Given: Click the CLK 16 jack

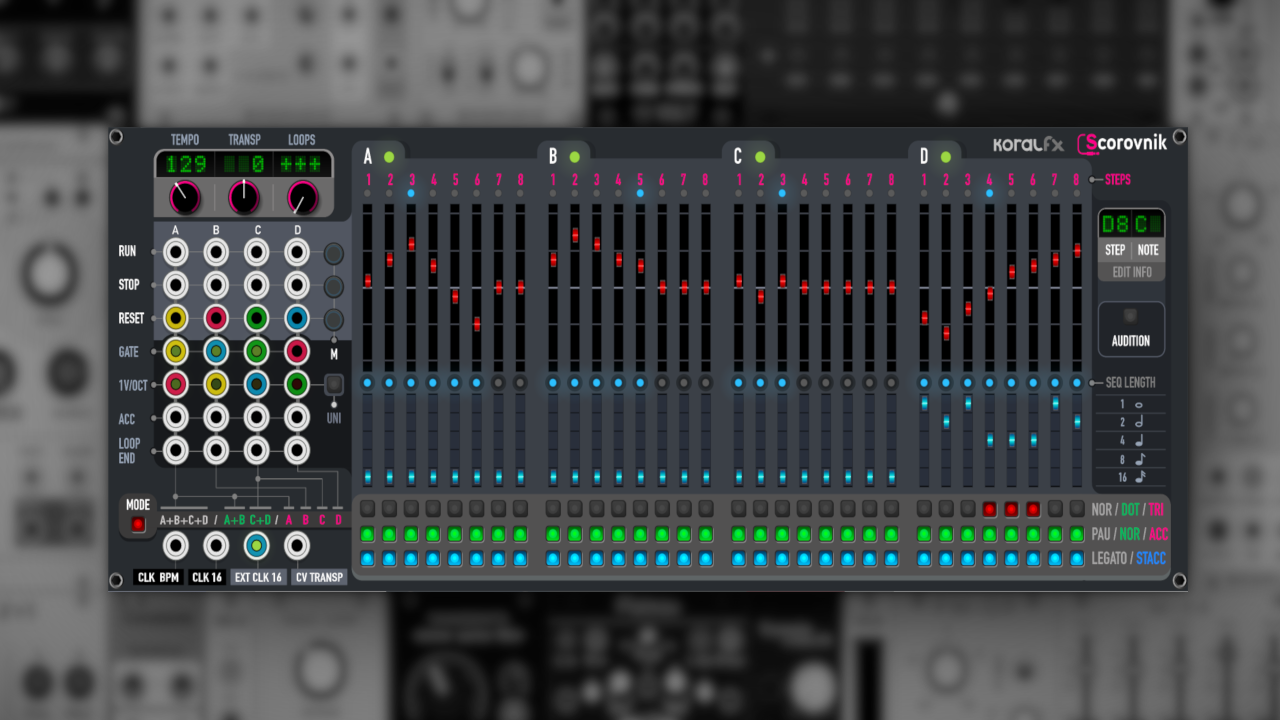Looking at the screenshot, I should 216,545.
